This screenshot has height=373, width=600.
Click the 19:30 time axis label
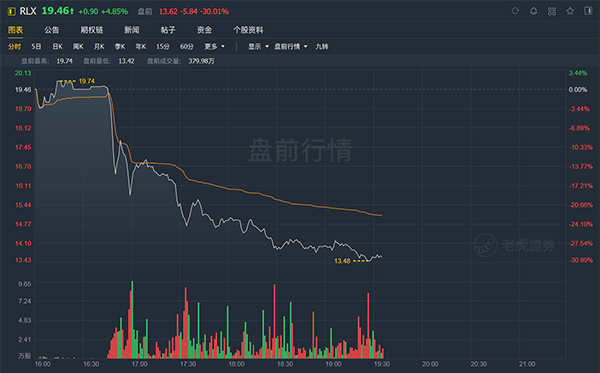(382, 364)
